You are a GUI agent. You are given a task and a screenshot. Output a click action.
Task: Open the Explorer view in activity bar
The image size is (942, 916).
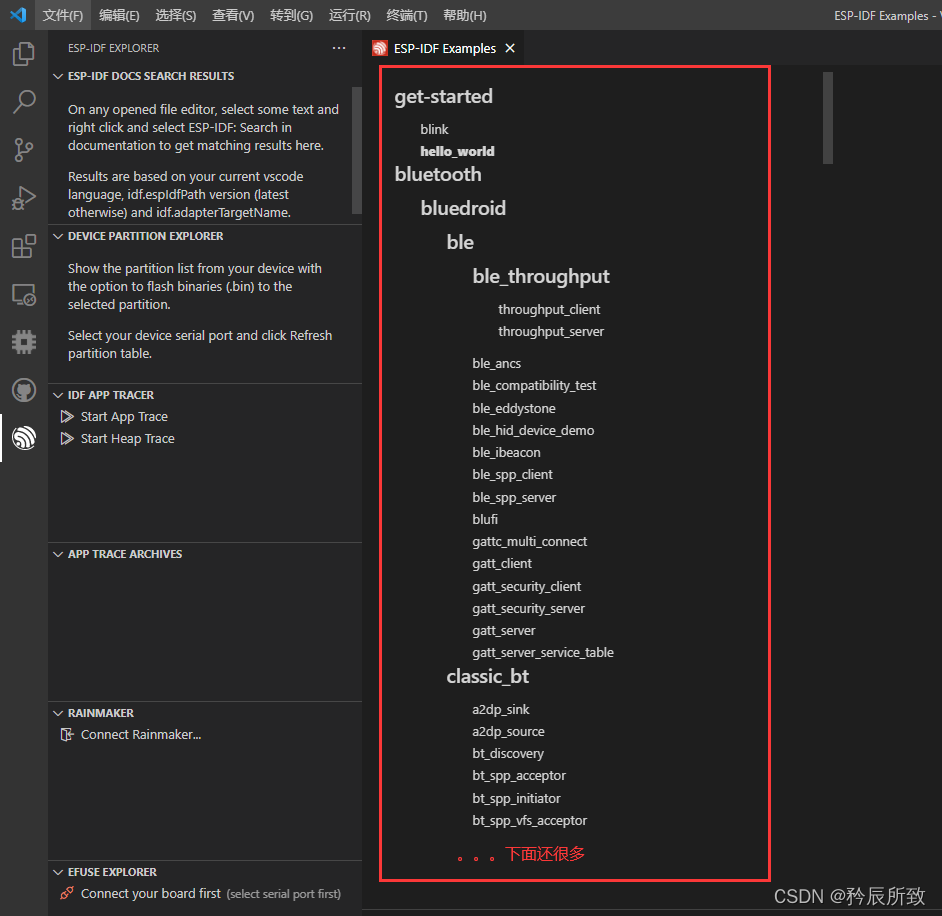(x=24, y=54)
